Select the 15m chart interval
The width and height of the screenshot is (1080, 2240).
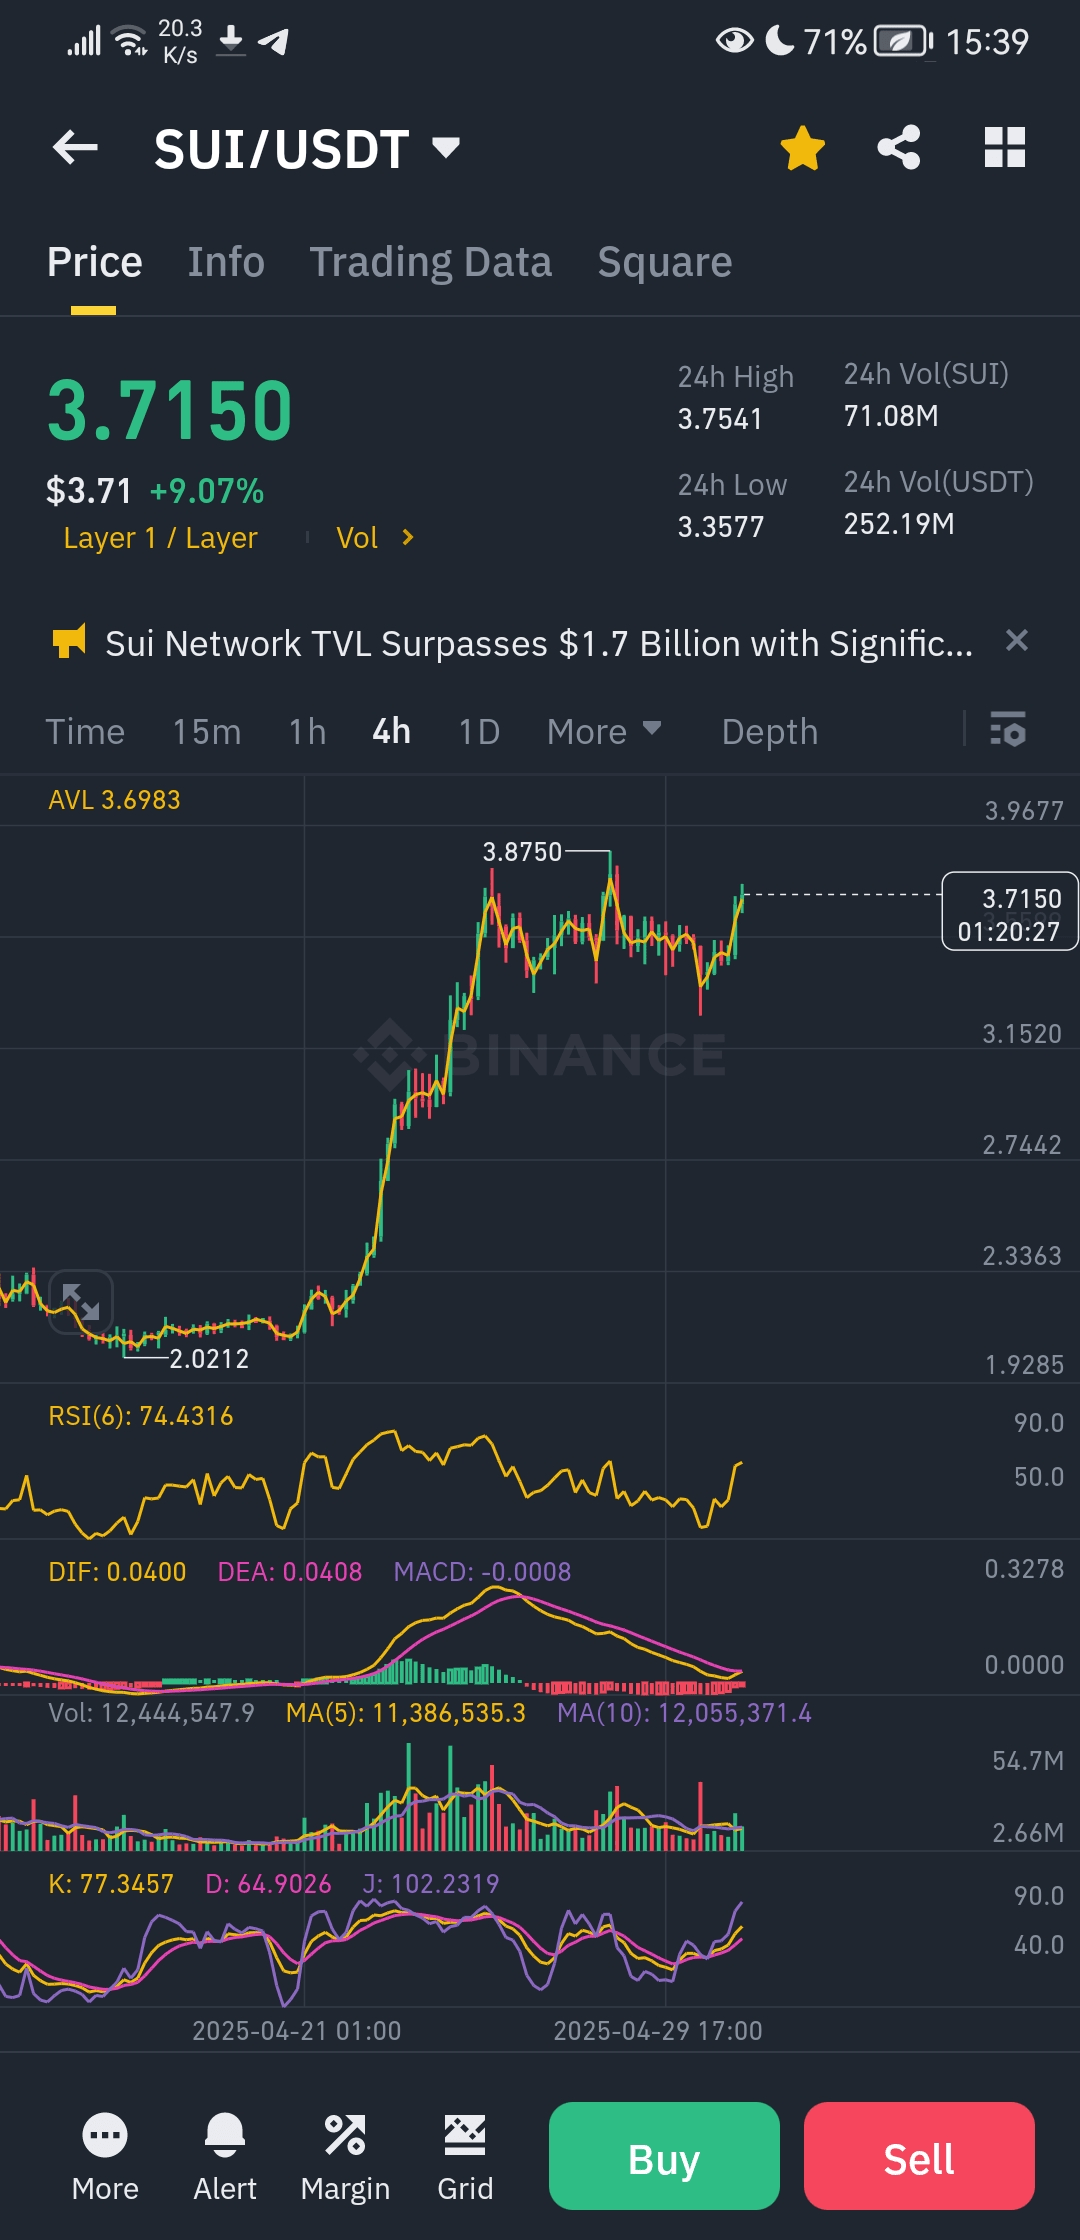206,732
